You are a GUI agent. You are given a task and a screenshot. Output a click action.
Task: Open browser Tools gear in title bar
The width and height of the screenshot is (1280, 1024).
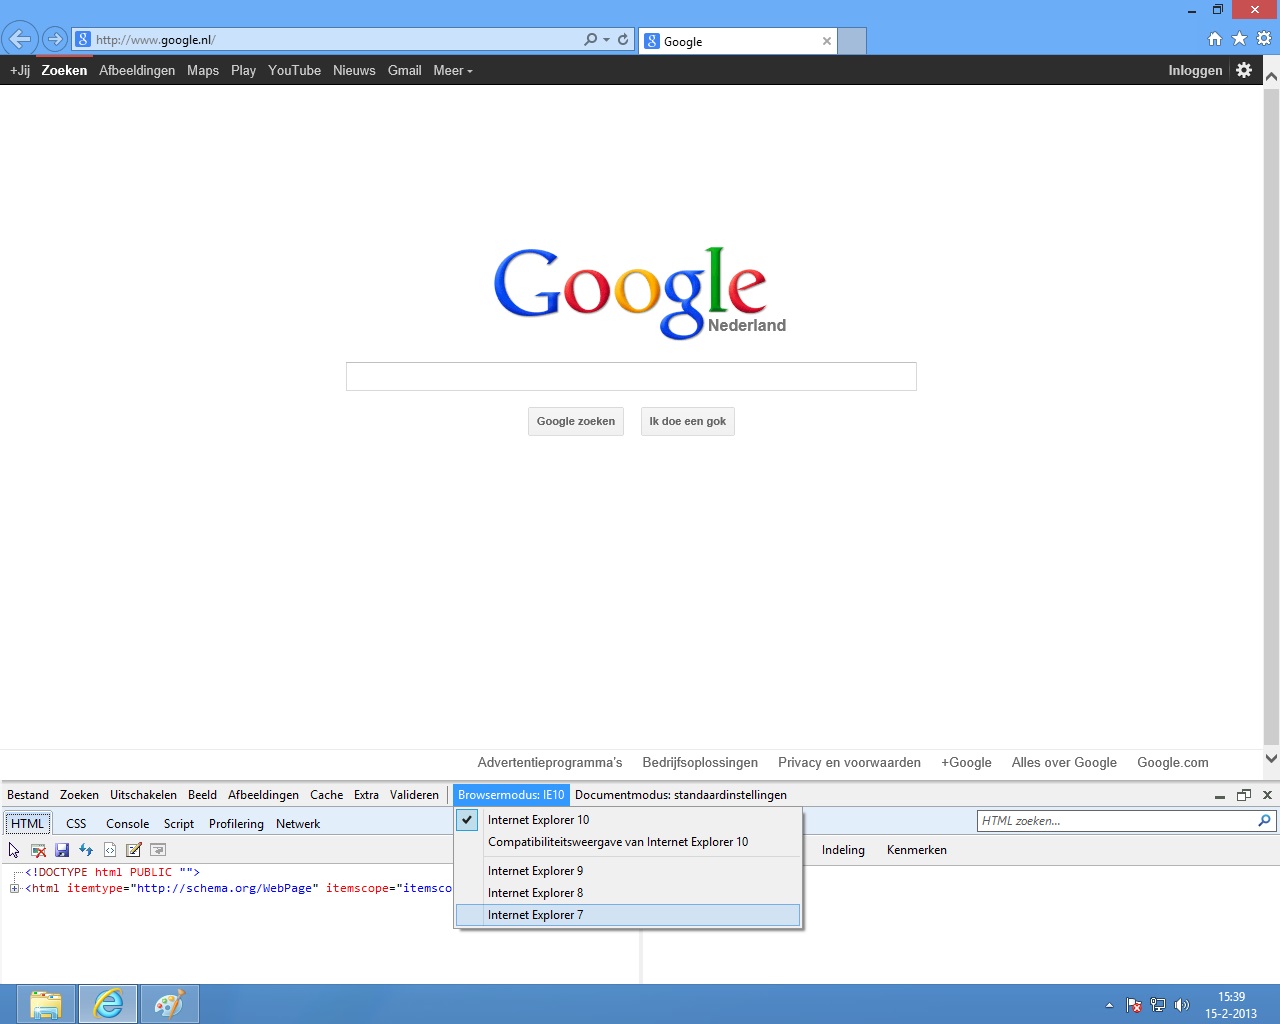pos(1264,39)
